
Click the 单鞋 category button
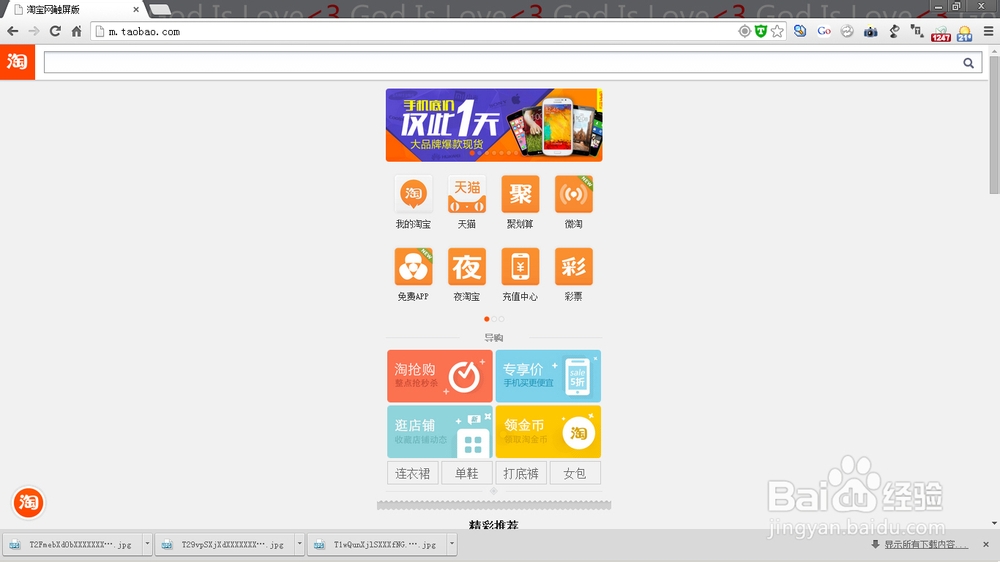pyautogui.click(x=467, y=473)
